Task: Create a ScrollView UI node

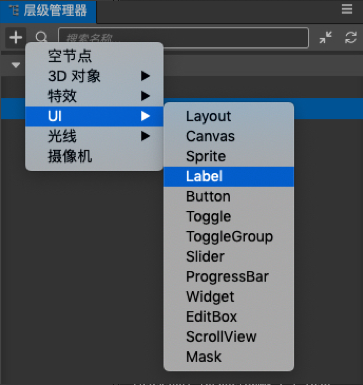Action: (229, 337)
